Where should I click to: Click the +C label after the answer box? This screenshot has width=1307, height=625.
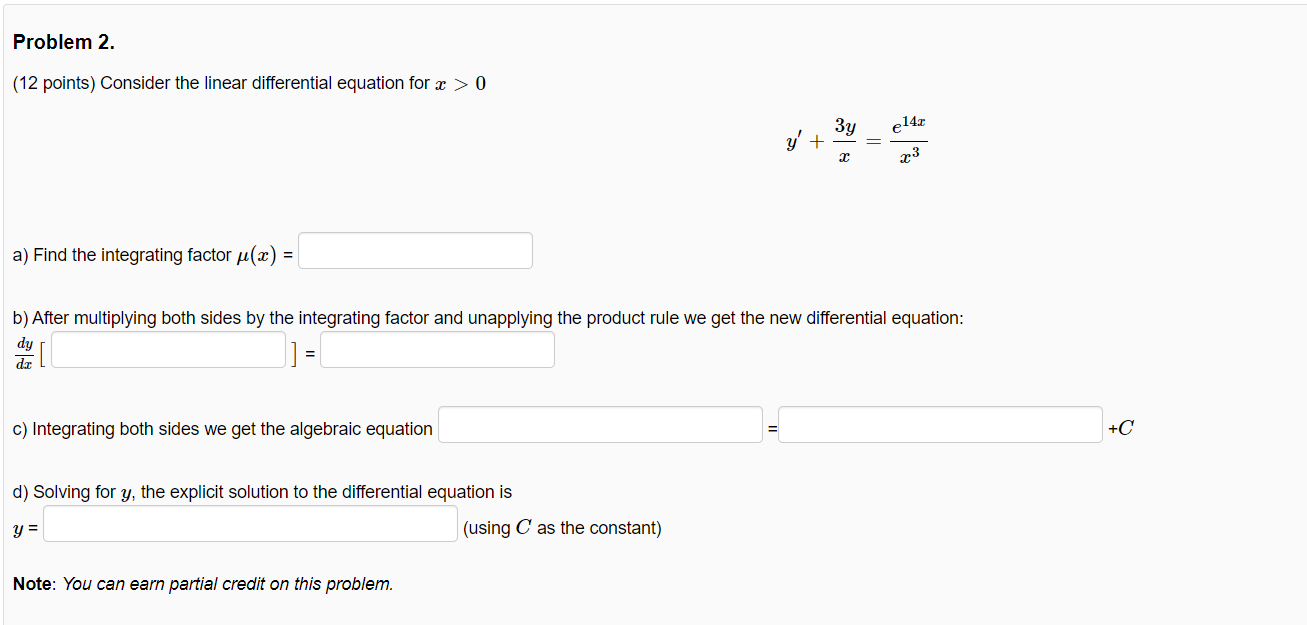click(x=1119, y=425)
